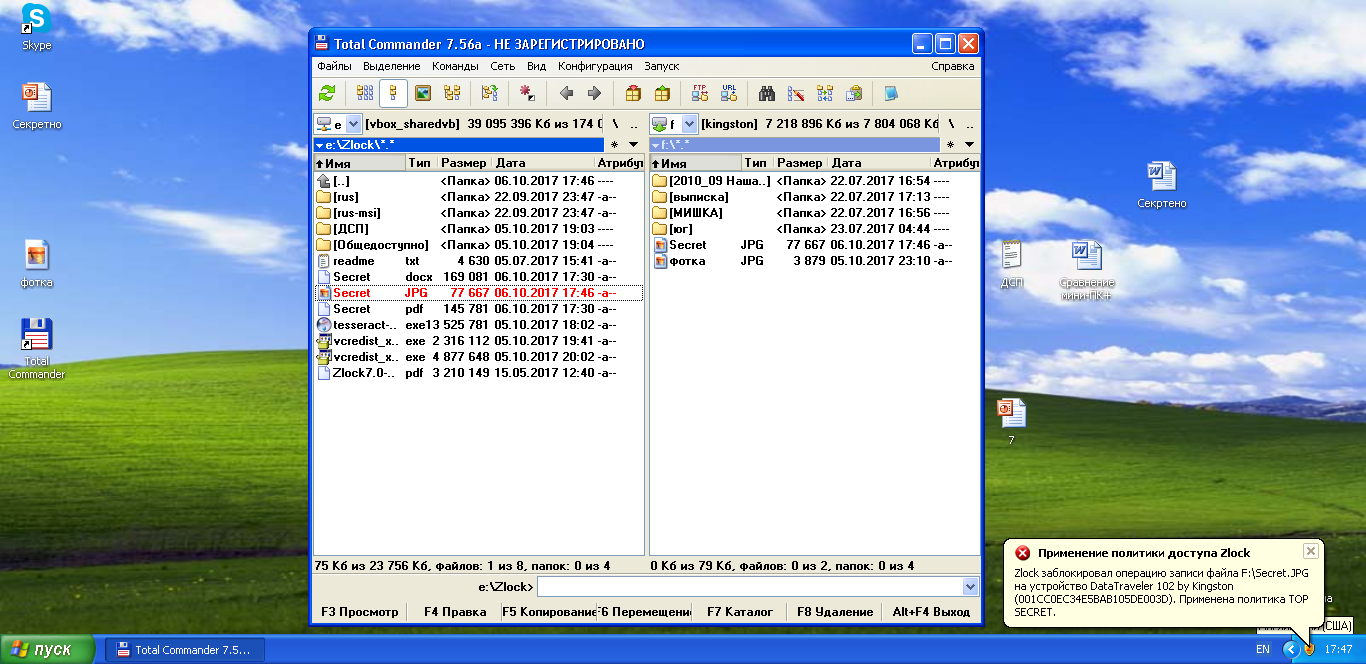The width and height of the screenshot is (1366, 664).
Task: Click the invert selection star icon
Action: (x=526, y=93)
